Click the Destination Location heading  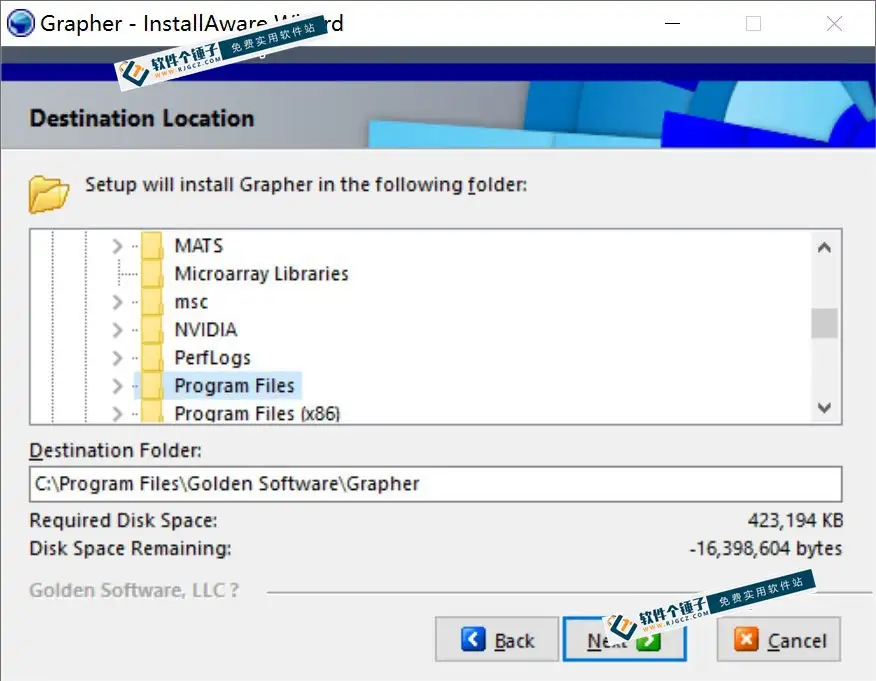[x=142, y=118]
